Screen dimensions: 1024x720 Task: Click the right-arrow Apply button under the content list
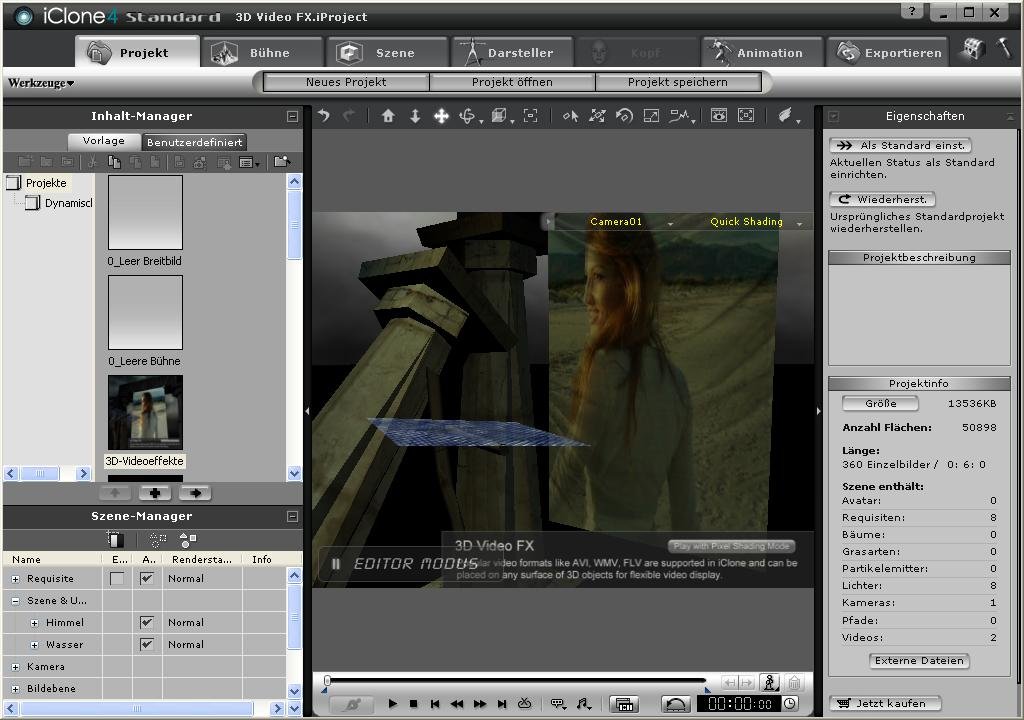pos(195,493)
